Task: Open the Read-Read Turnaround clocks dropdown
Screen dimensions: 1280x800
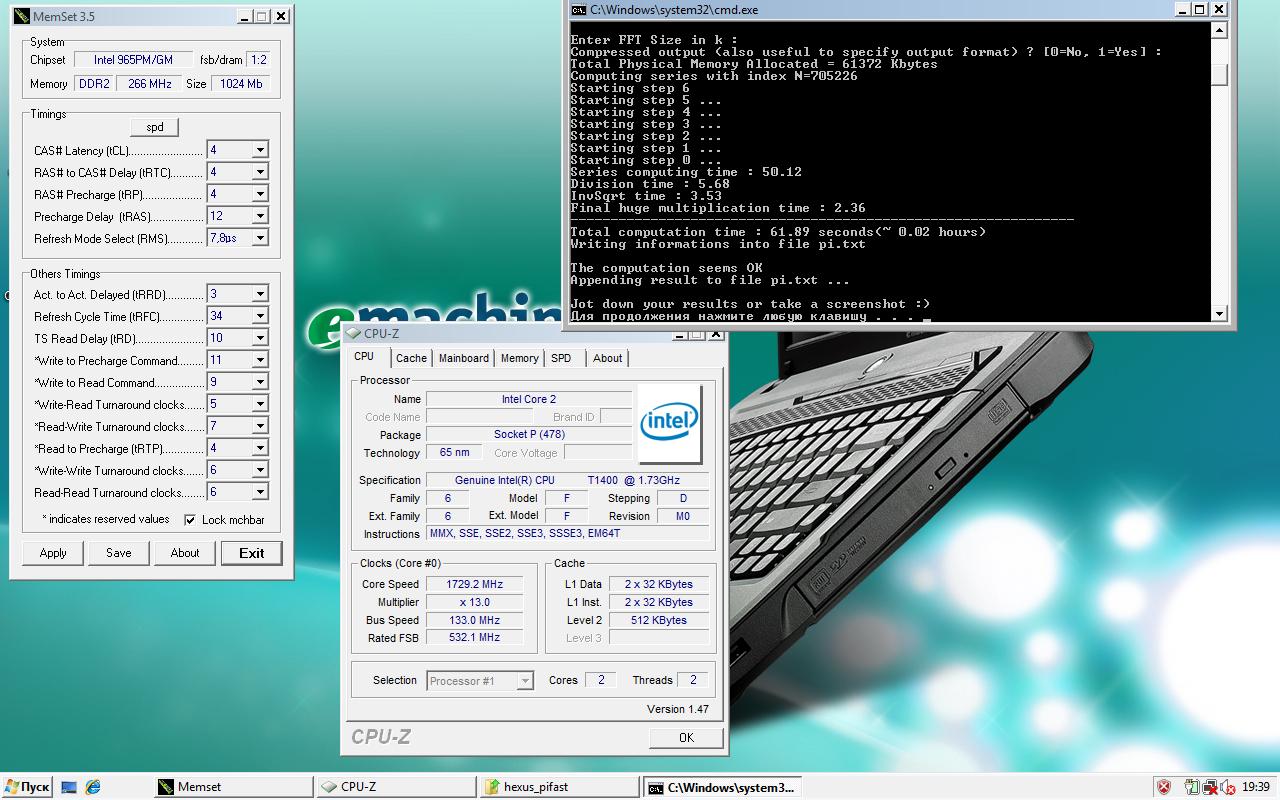Action: (x=260, y=492)
